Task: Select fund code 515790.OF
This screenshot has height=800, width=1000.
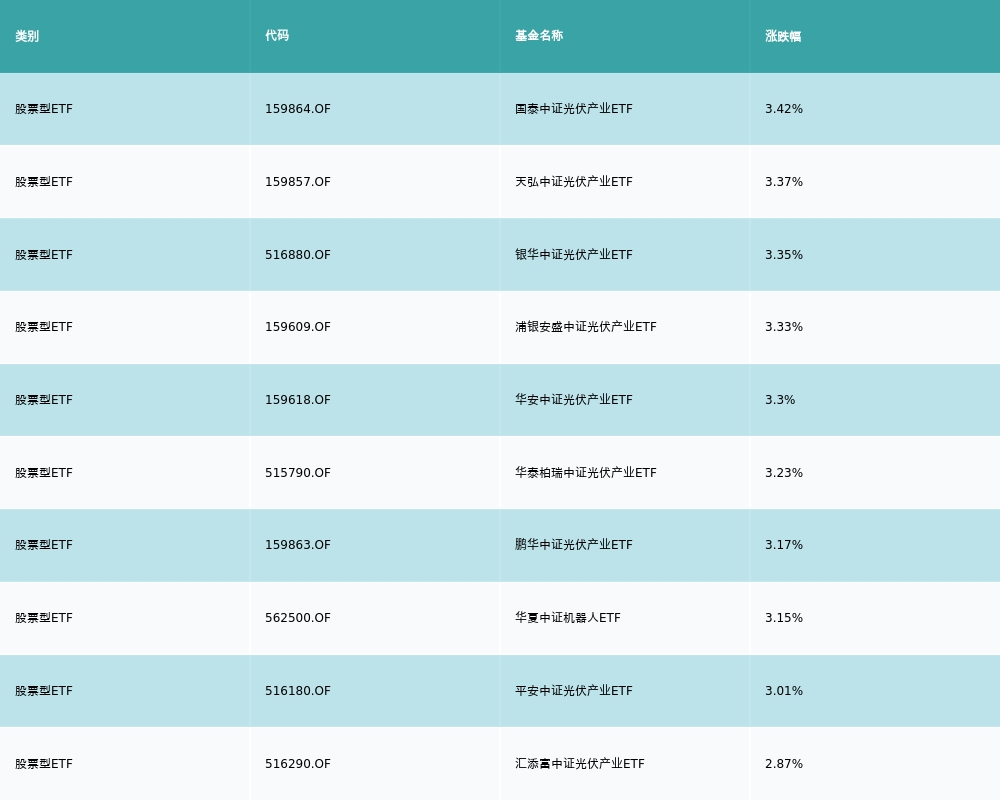Action: (298, 473)
